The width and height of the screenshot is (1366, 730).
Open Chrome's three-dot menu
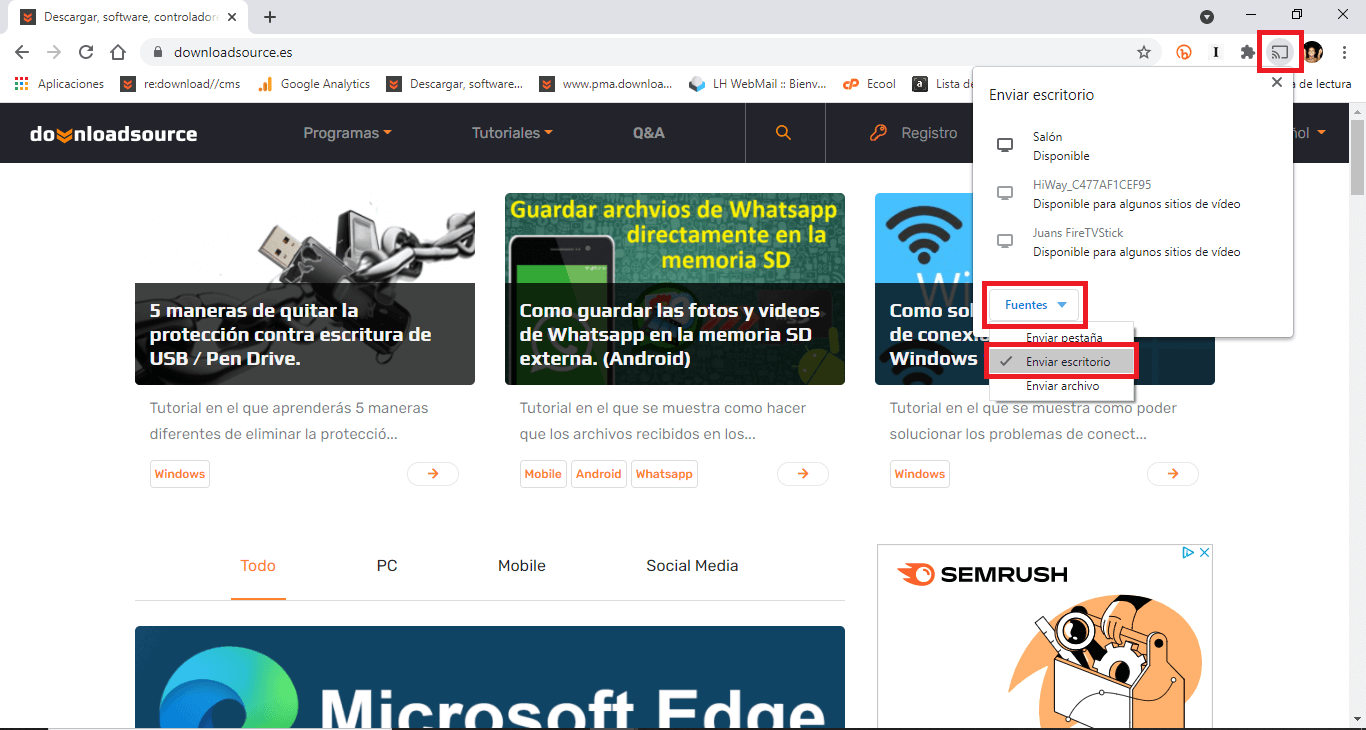tap(1344, 52)
